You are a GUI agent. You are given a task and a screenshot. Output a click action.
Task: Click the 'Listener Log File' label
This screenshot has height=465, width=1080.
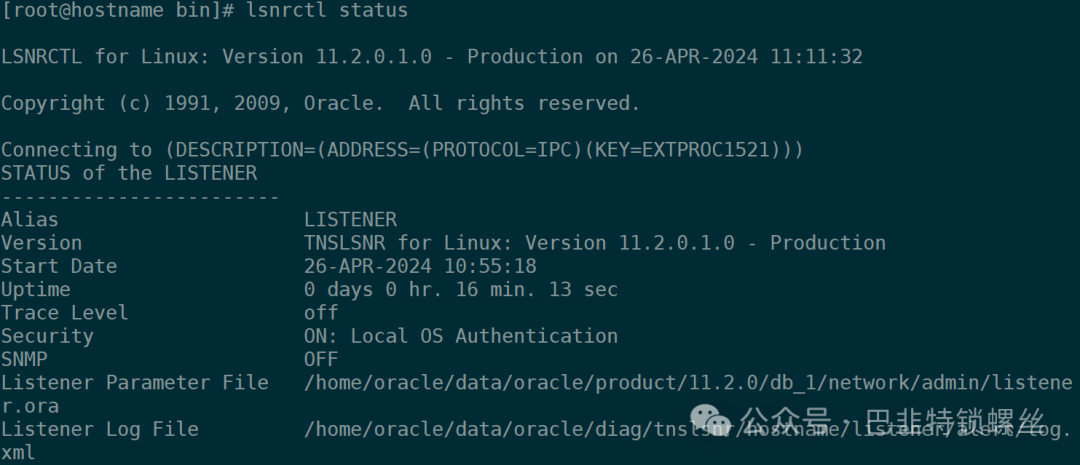pos(100,430)
